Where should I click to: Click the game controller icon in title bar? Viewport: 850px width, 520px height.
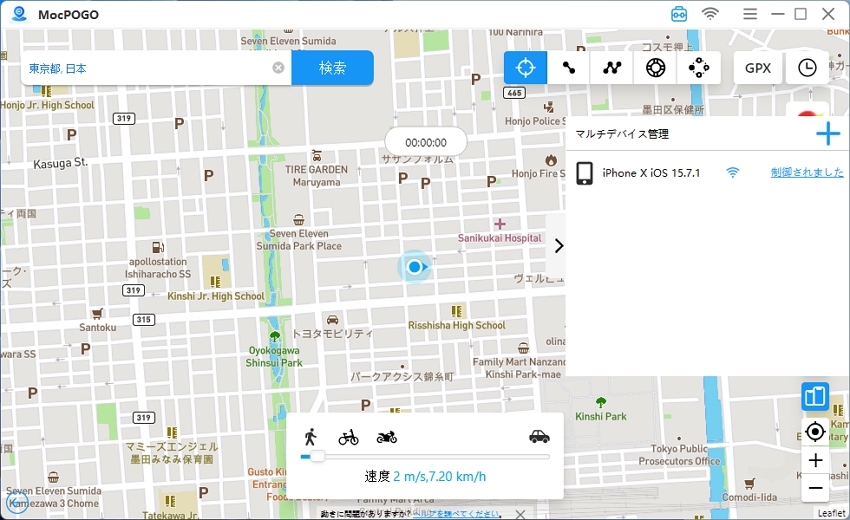click(x=679, y=14)
